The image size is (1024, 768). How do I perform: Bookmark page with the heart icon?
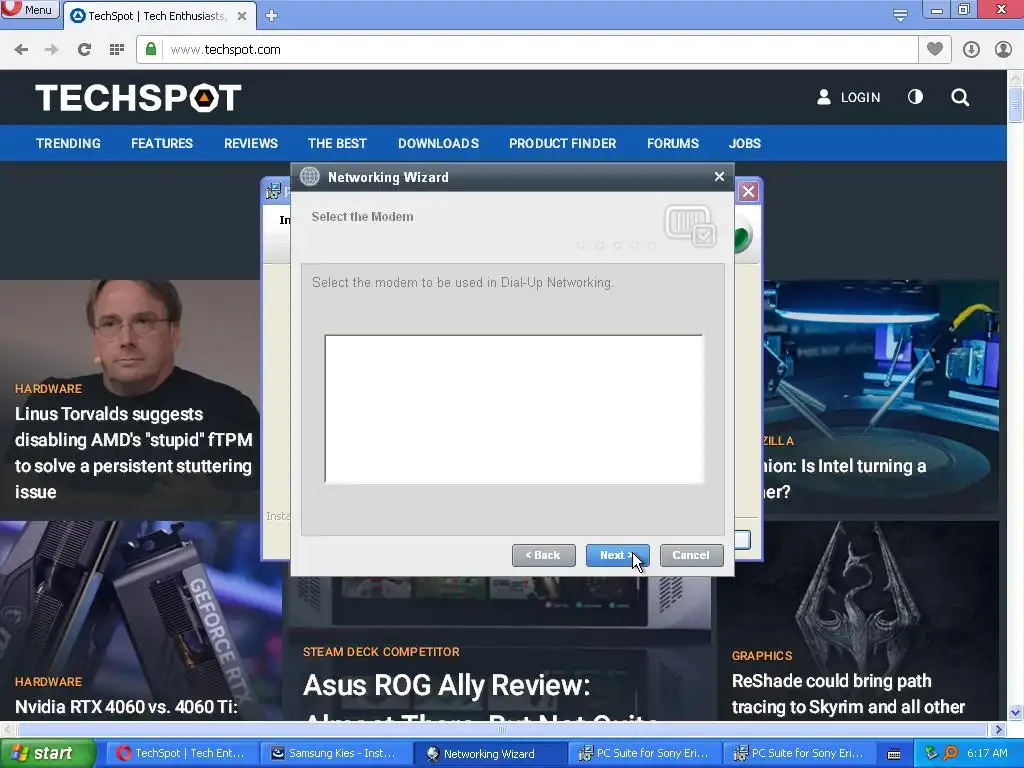point(935,49)
